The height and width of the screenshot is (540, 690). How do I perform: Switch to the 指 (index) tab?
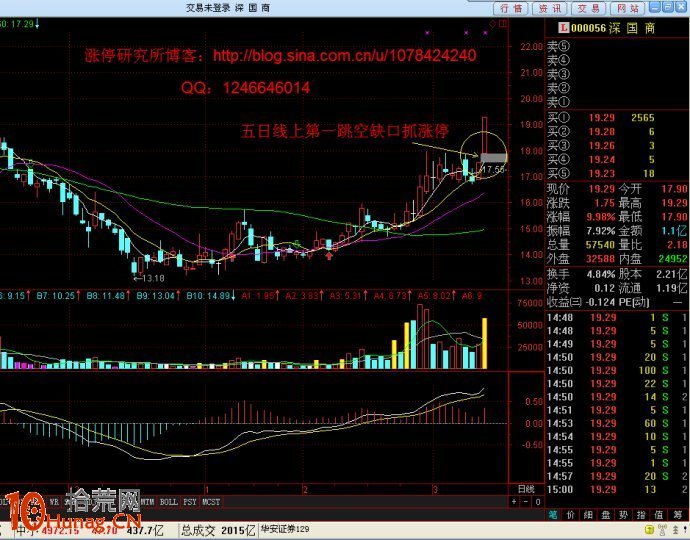point(641,515)
